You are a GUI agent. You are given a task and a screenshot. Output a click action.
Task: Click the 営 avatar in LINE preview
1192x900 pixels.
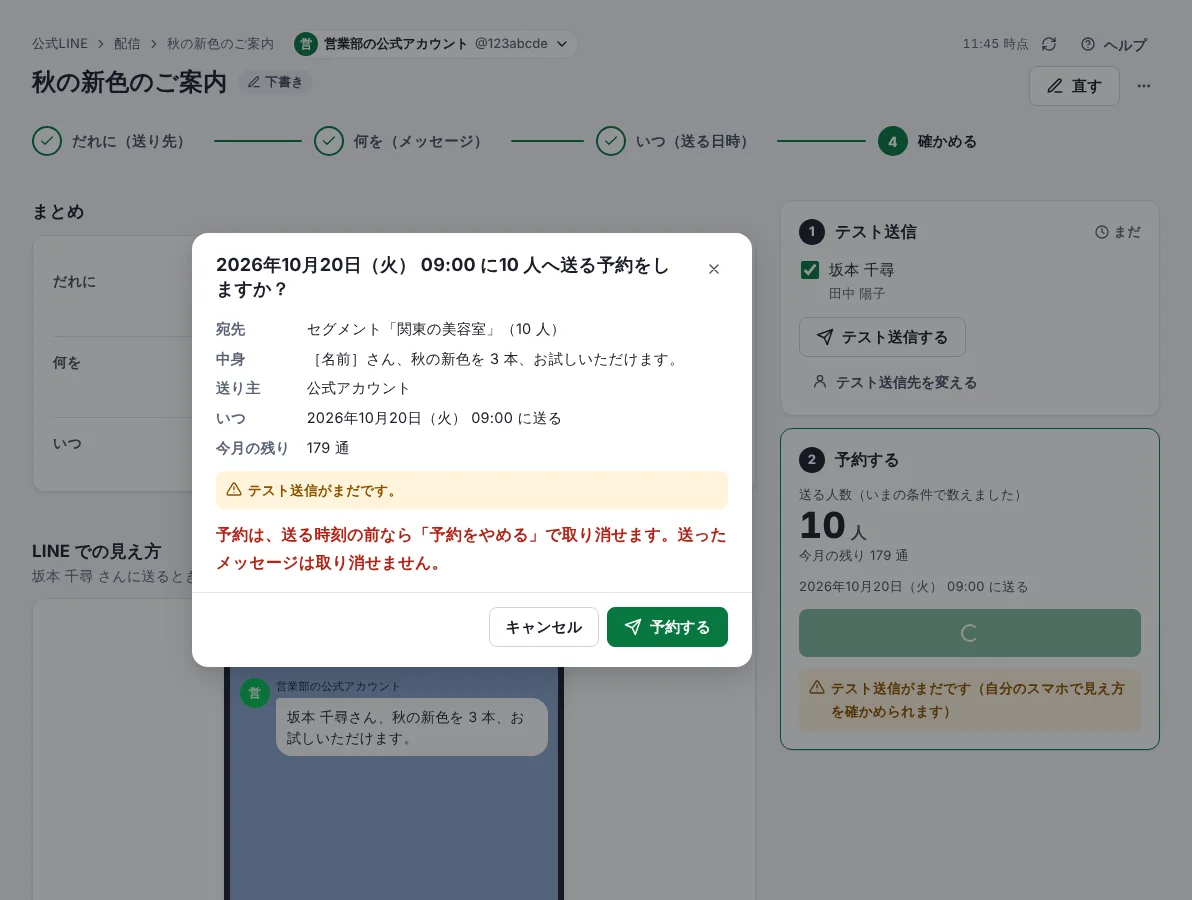tap(255, 692)
